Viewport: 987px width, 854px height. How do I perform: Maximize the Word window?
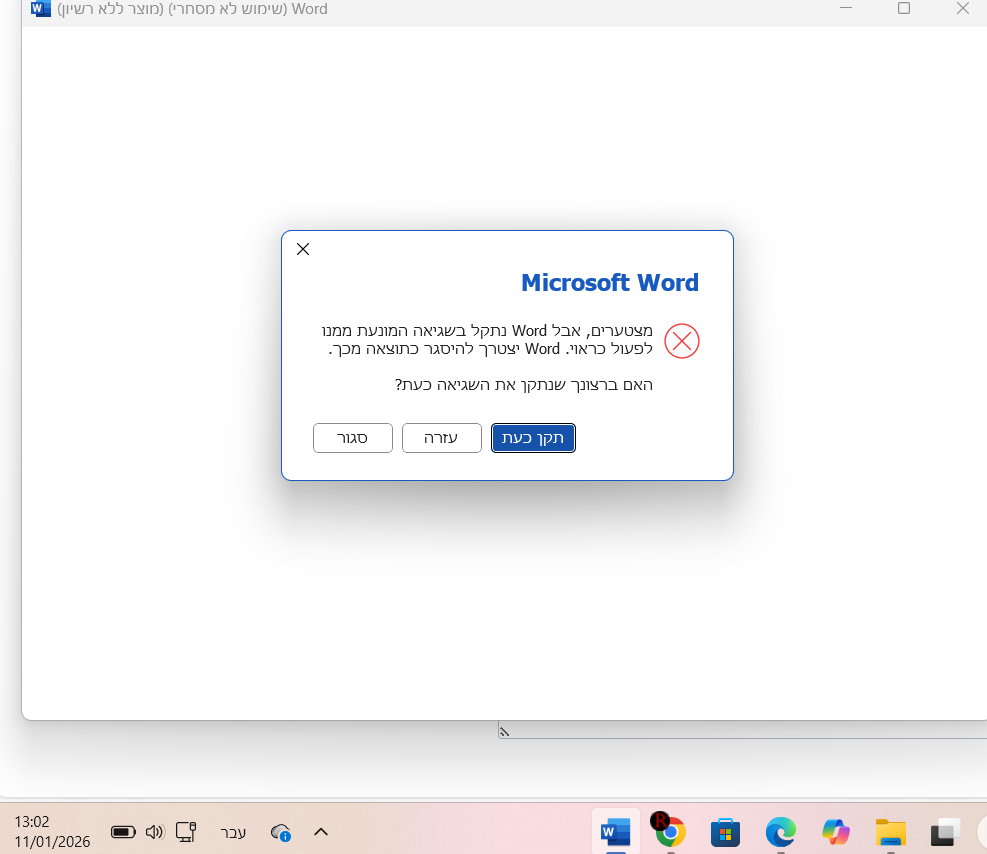tap(904, 8)
